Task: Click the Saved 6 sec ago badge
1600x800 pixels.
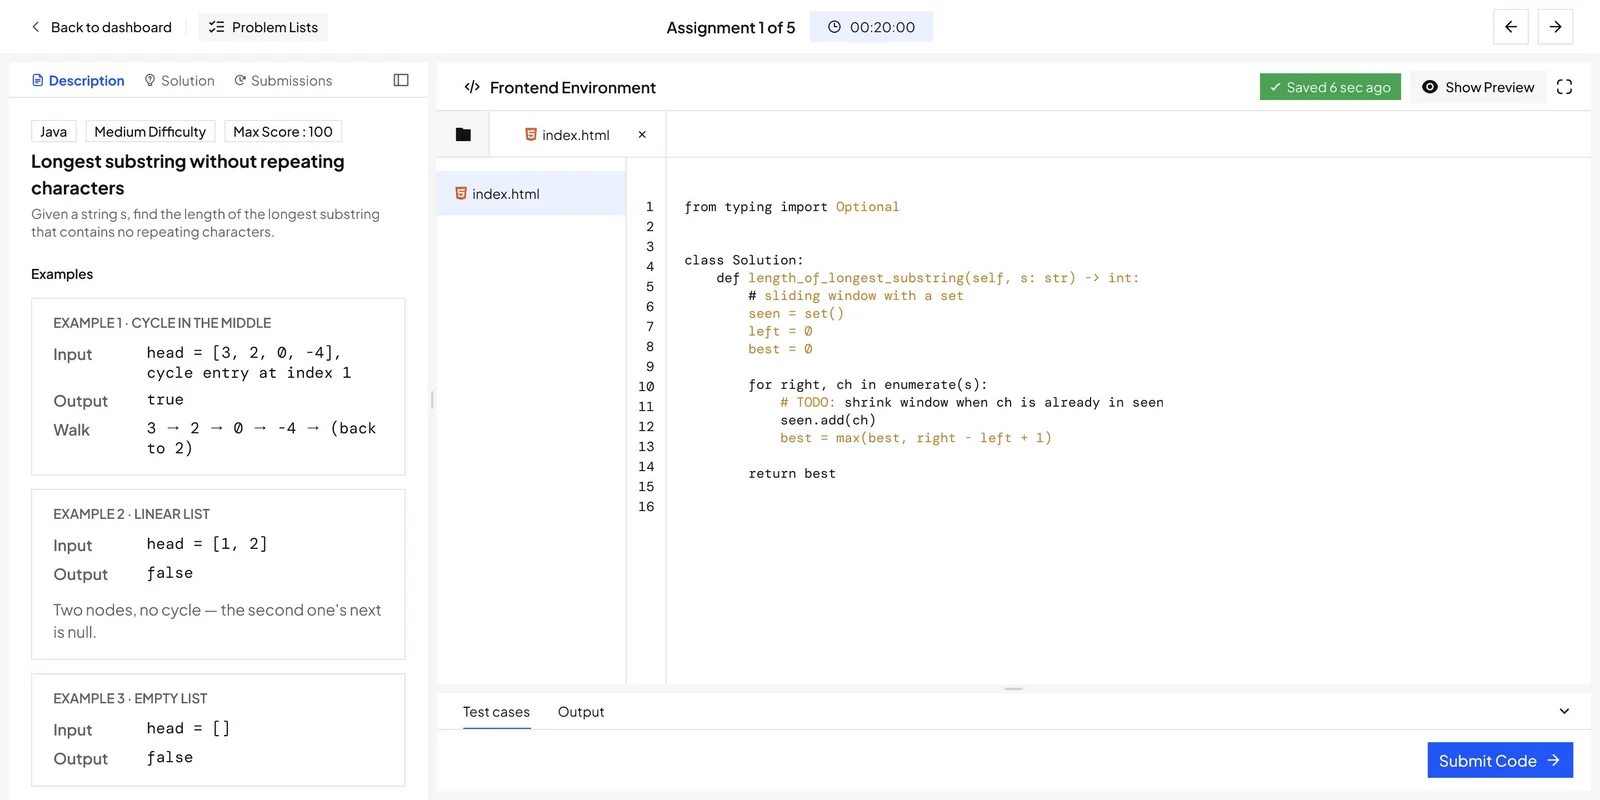Action: [1330, 87]
